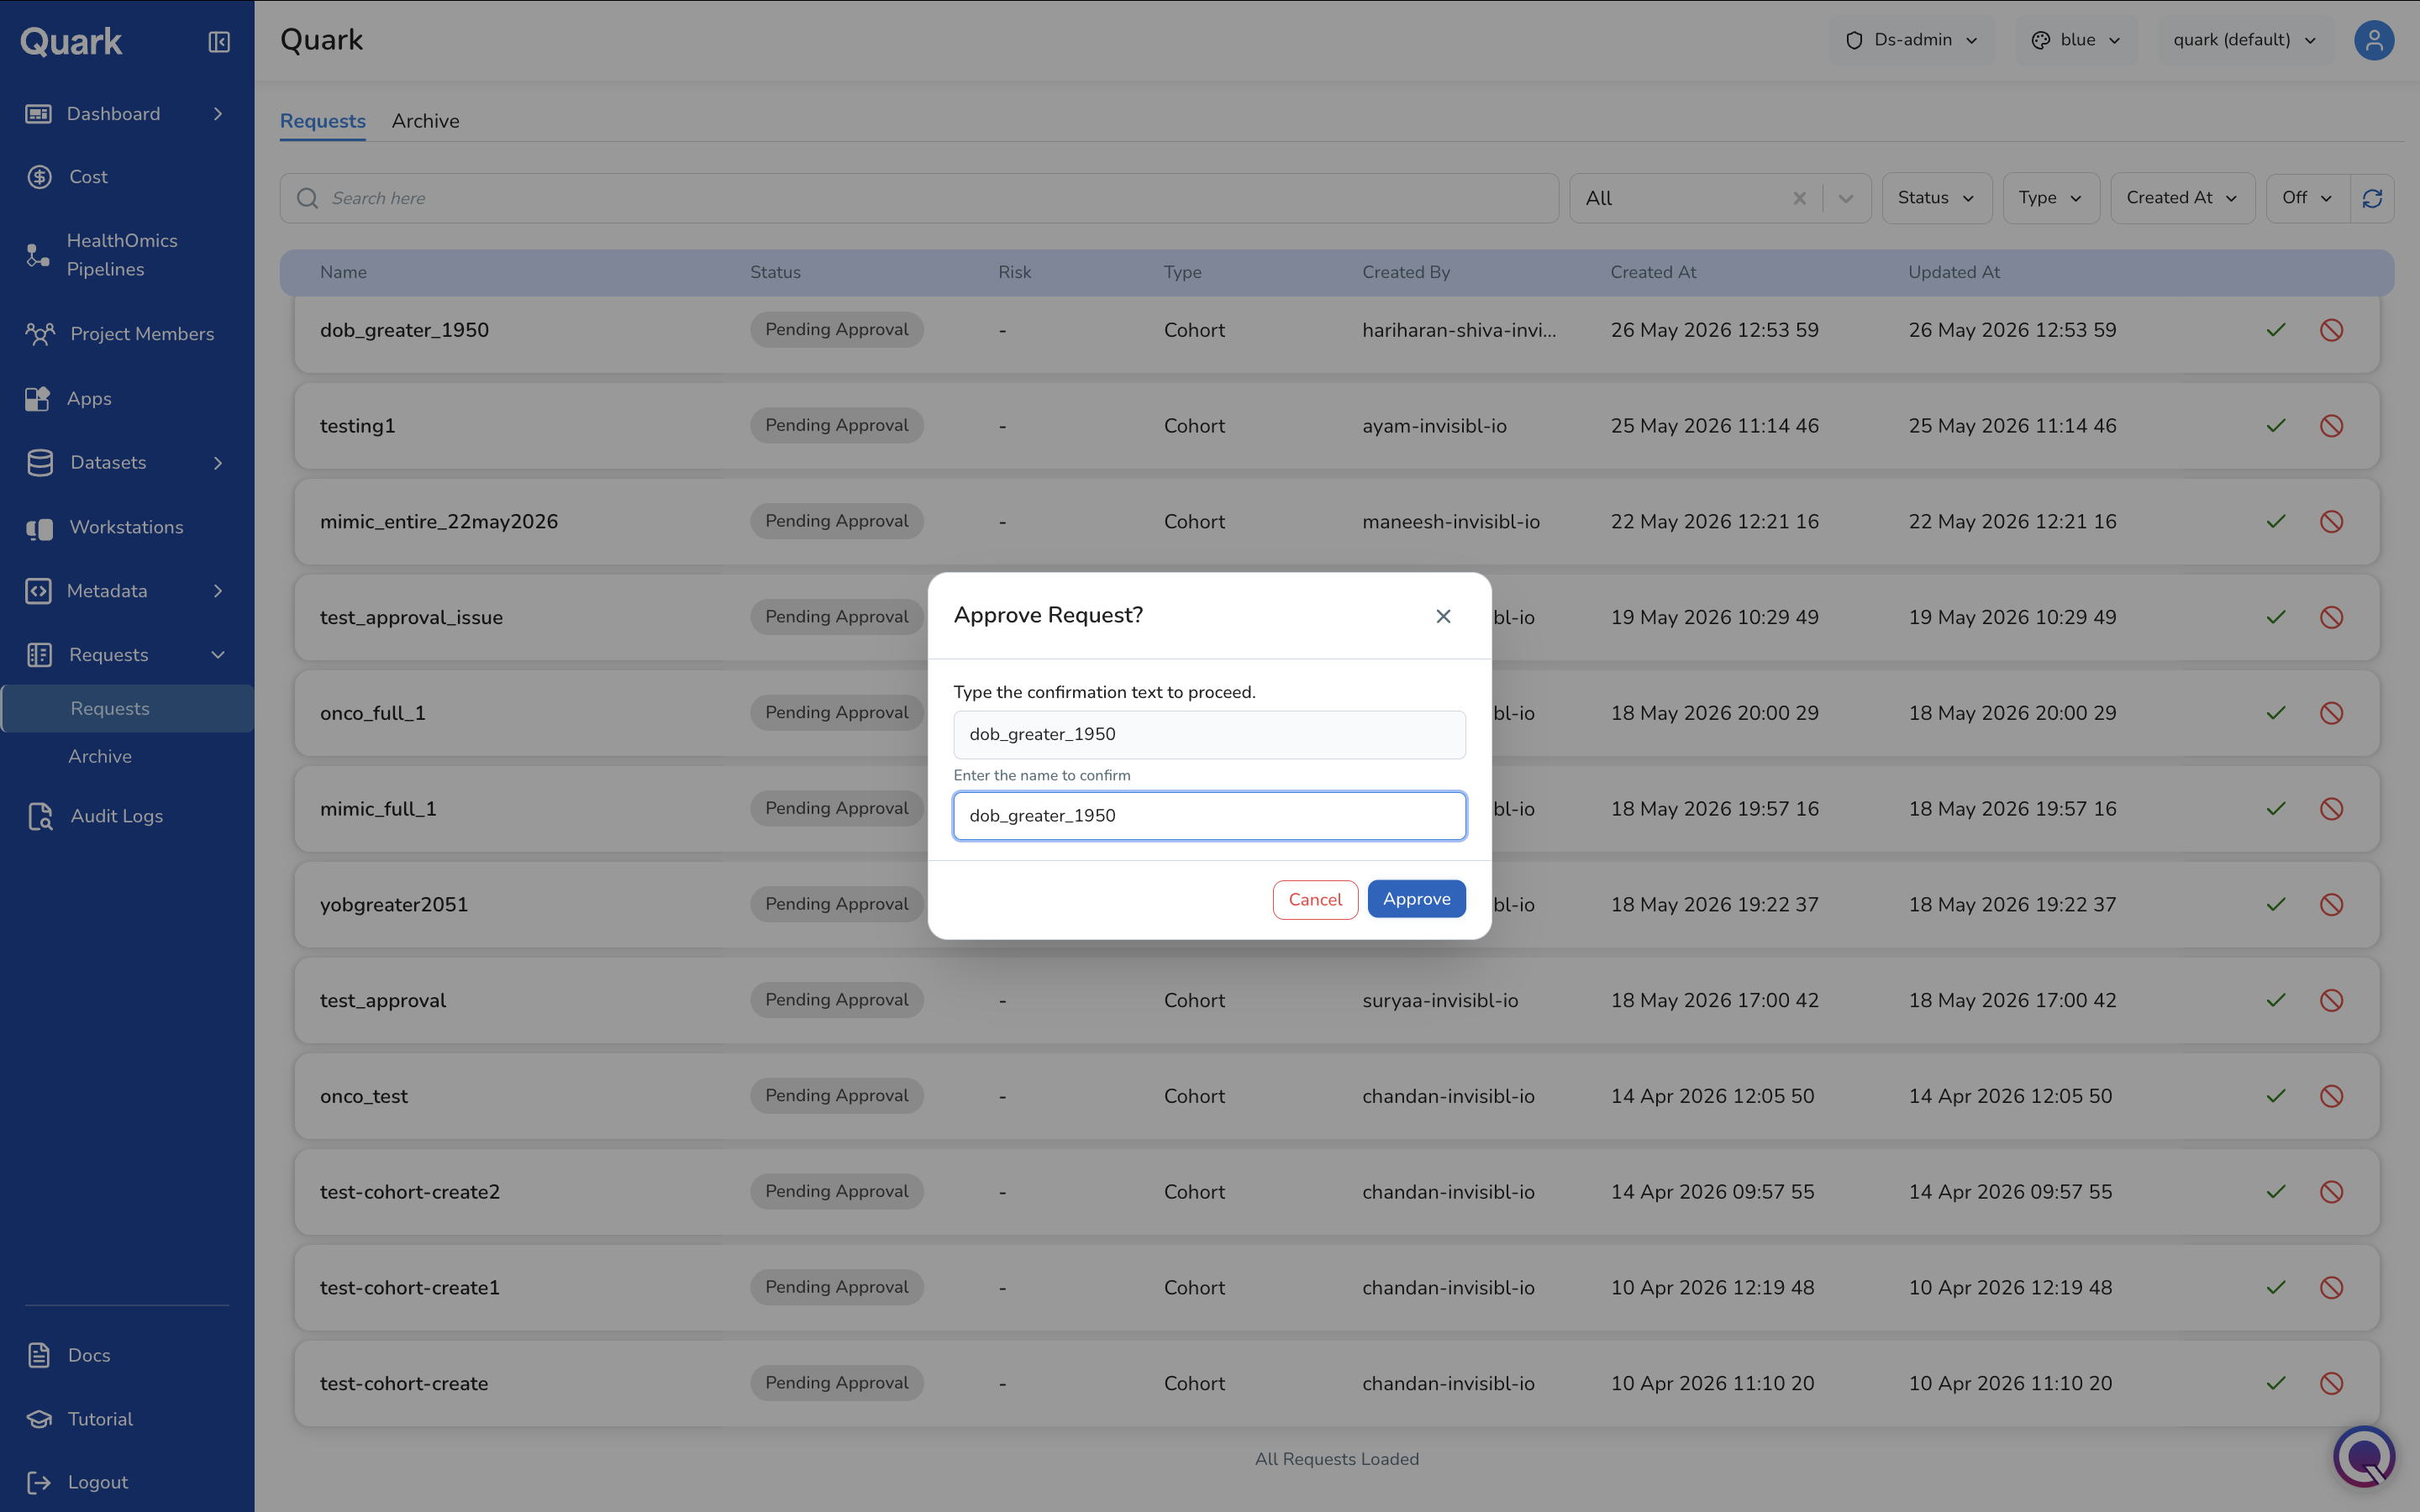Collapse the Requests submenu chevron
2420x1512 pixels.
pos(218,655)
